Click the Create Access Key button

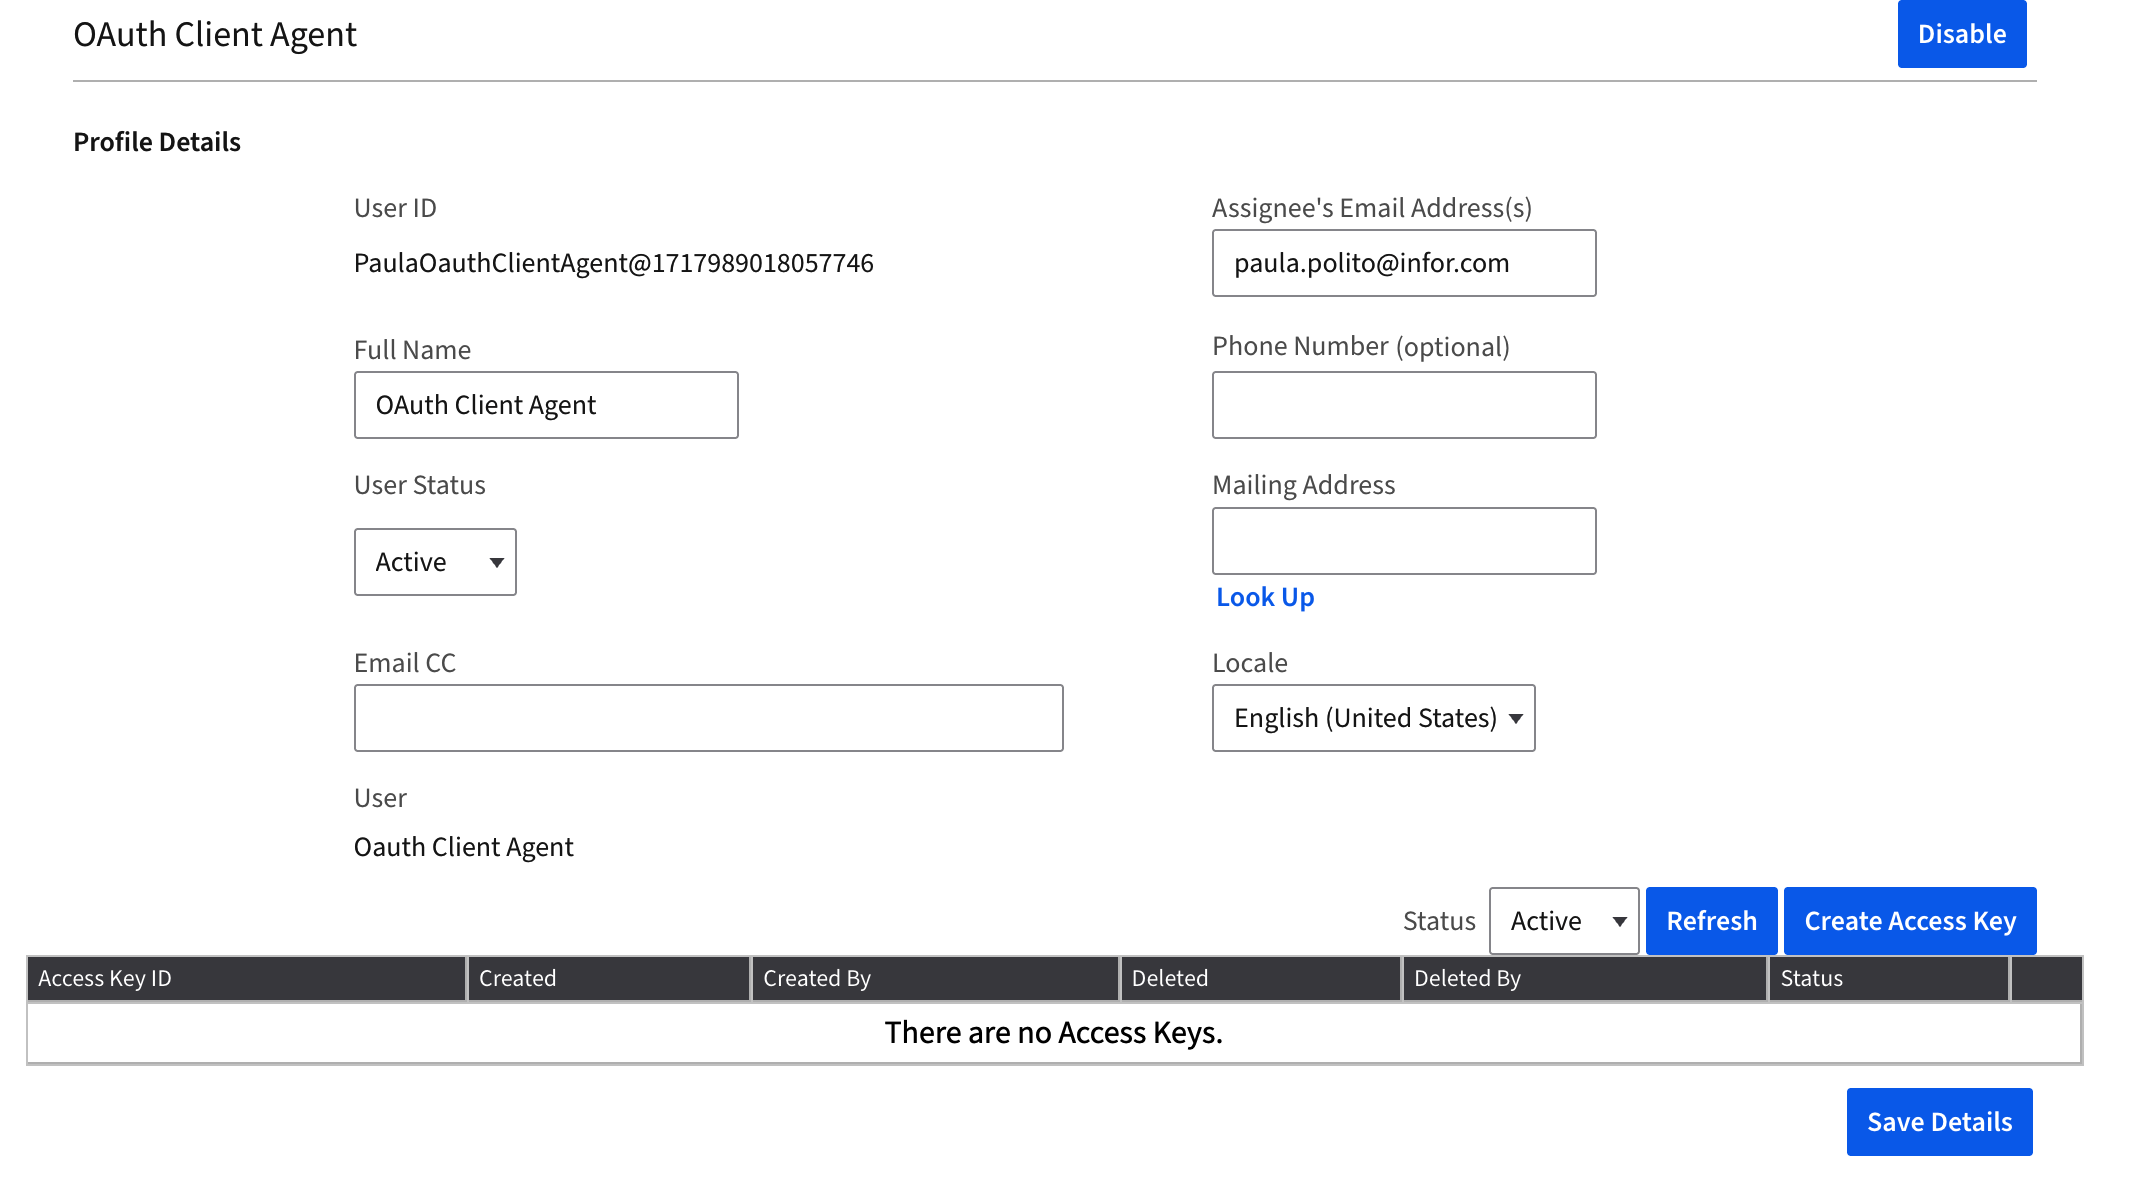(1908, 920)
